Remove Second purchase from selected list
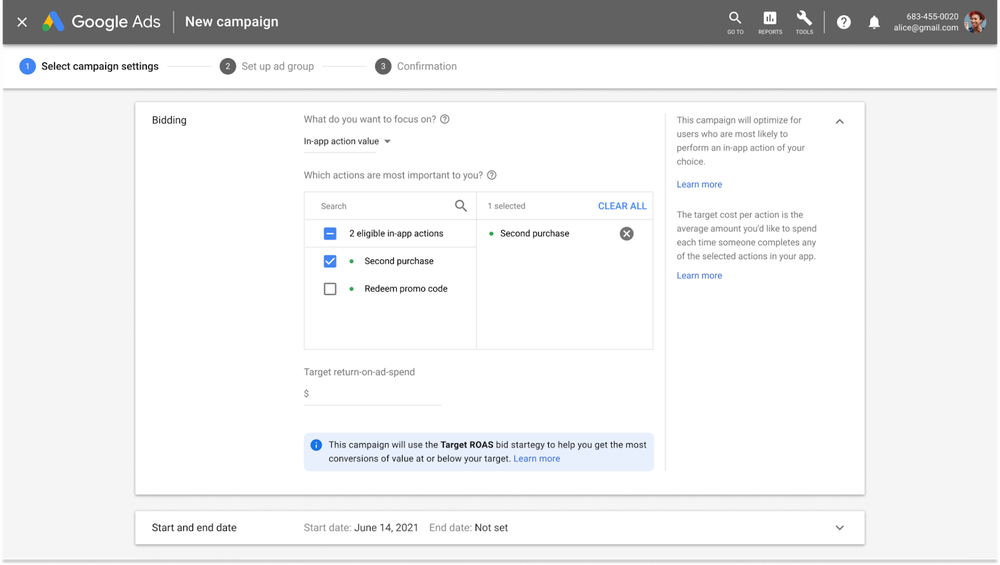 [x=626, y=234]
